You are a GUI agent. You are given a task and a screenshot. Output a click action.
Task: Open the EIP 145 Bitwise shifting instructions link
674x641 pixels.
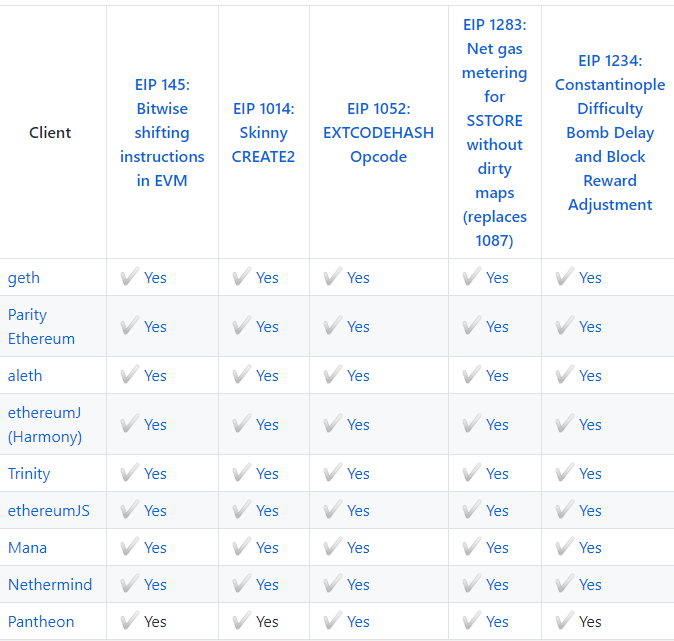tap(162, 132)
